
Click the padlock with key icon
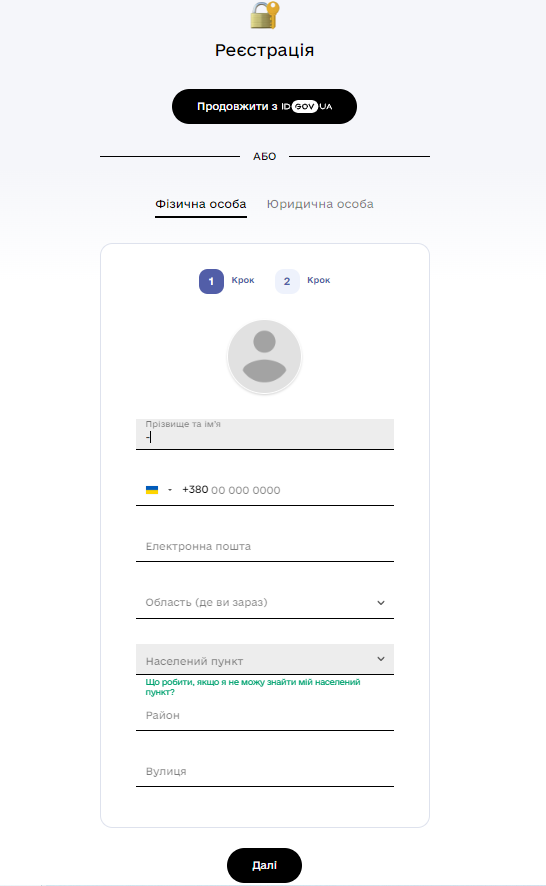(265, 15)
